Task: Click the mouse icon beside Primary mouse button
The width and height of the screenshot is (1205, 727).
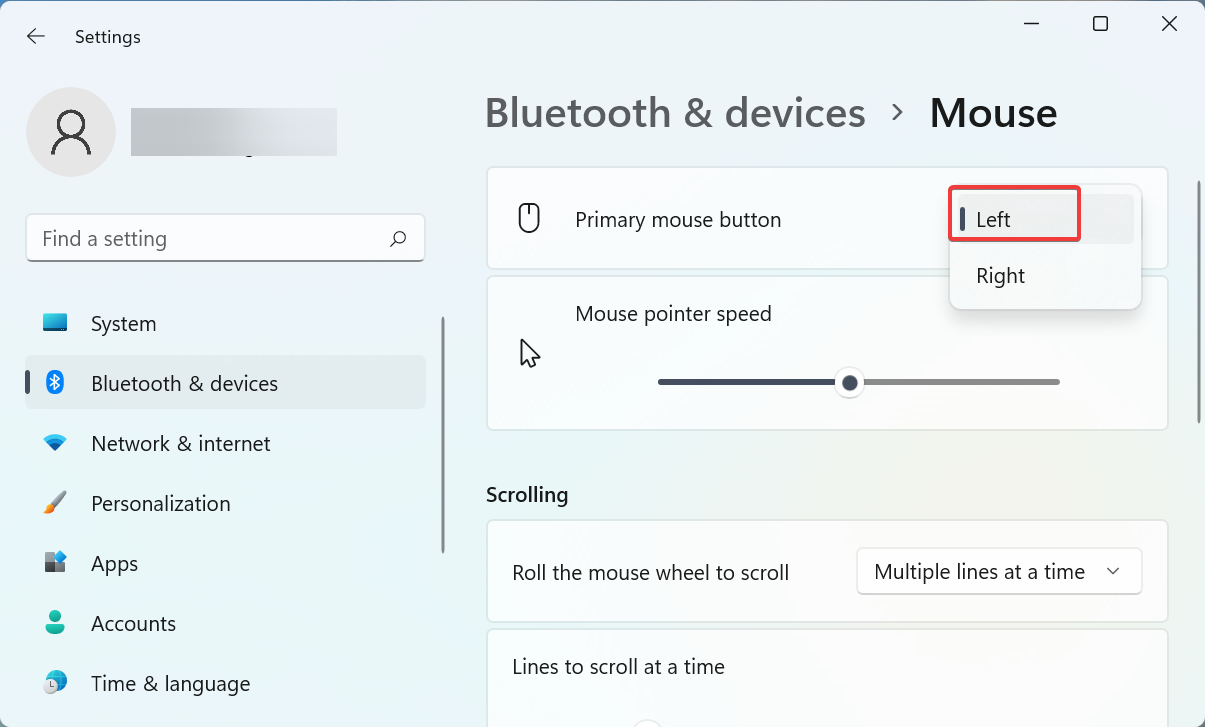Action: click(x=529, y=218)
